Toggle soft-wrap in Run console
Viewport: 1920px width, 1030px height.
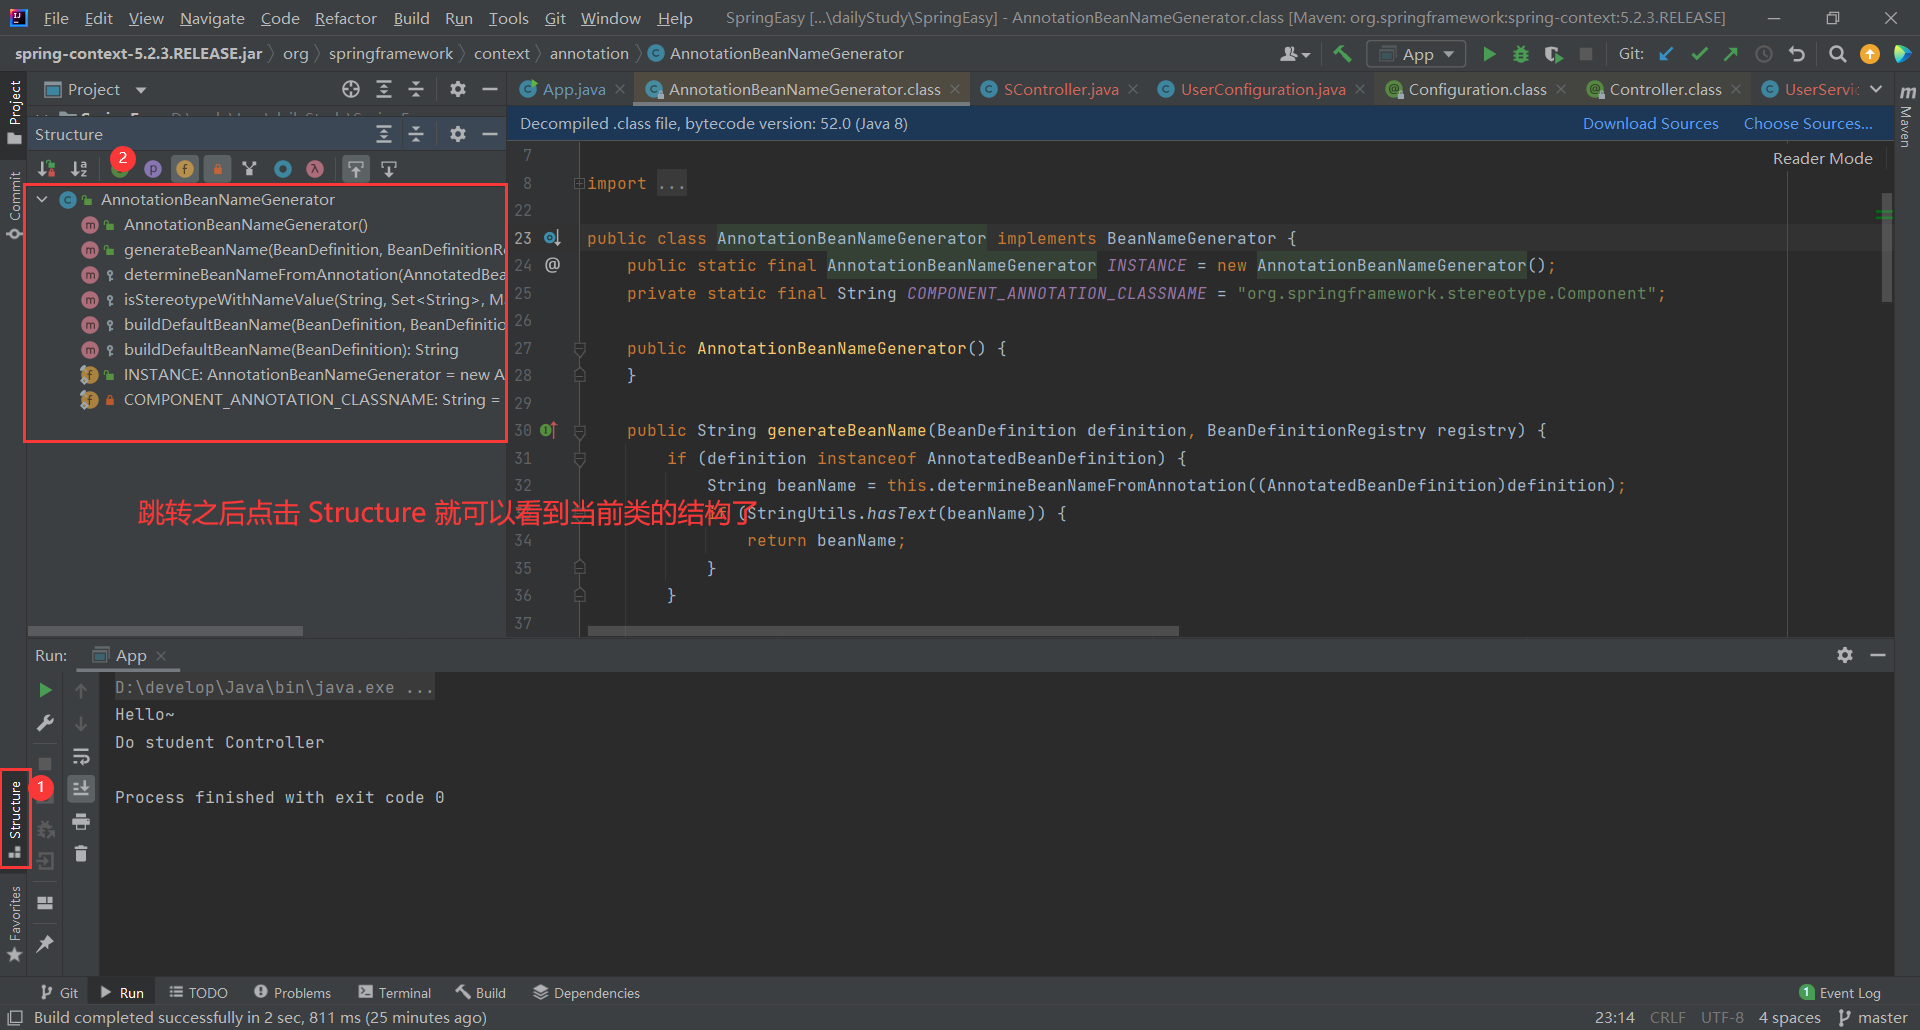(x=81, y=756)
